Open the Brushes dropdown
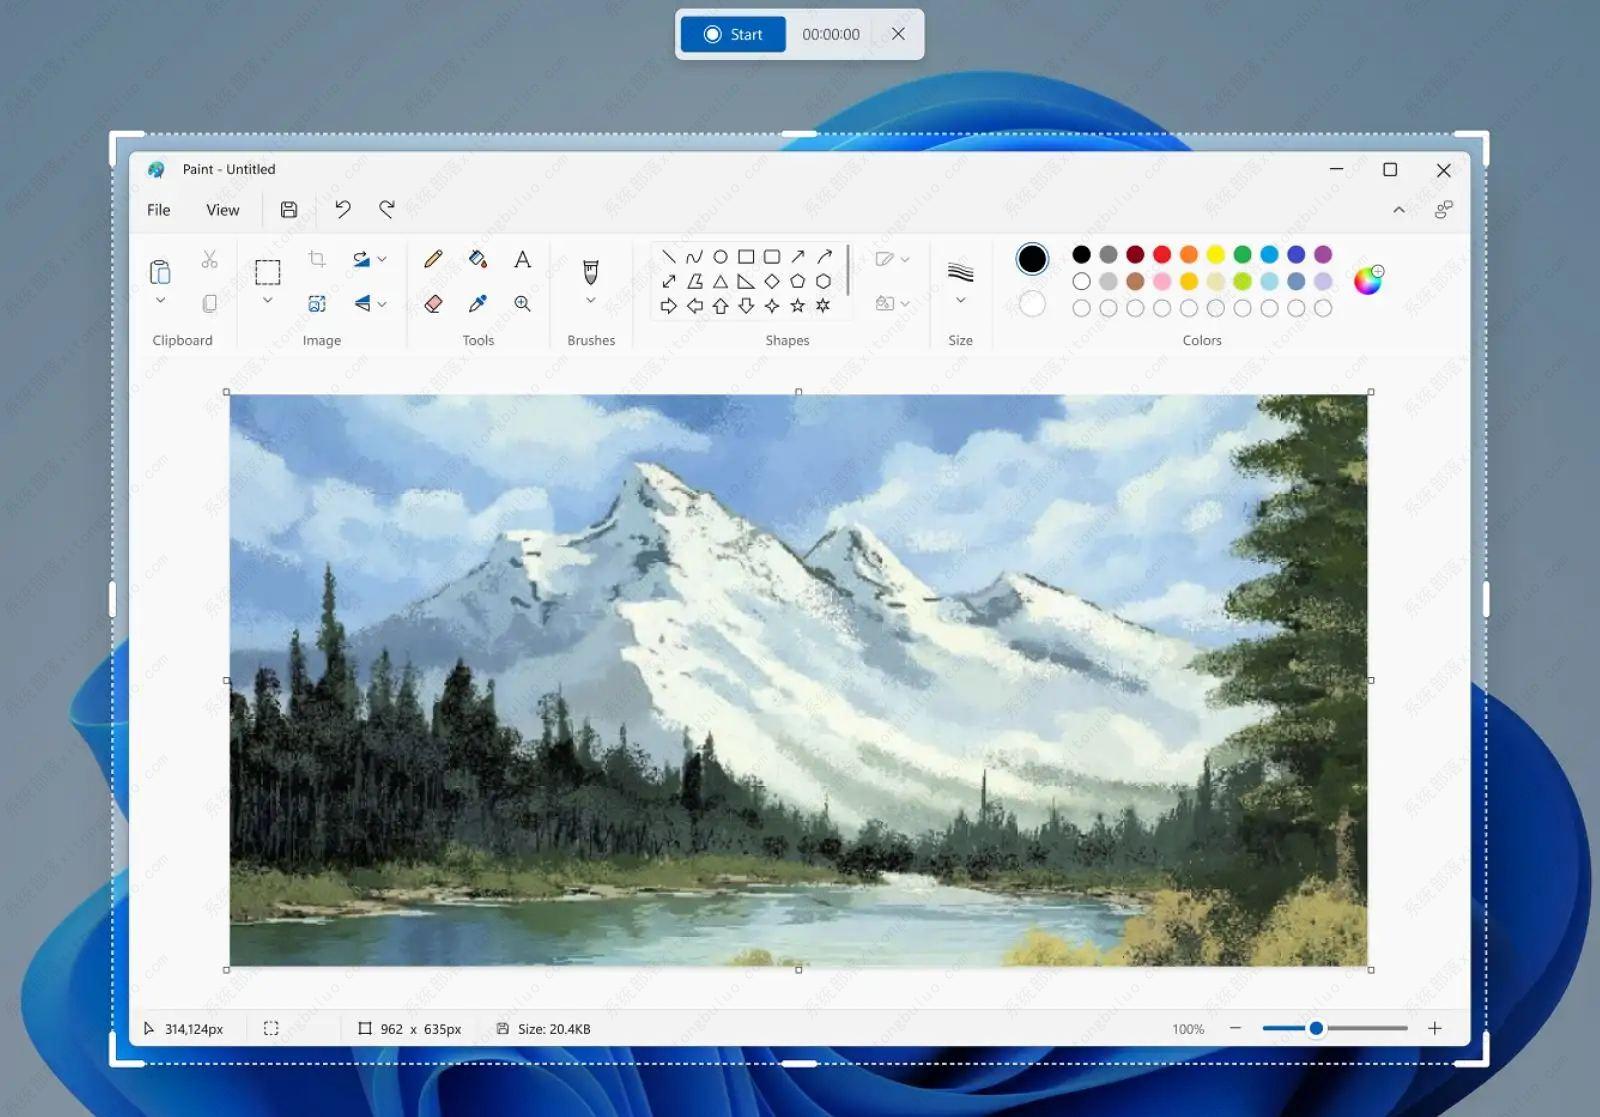The width and height of the screenshot is (1600, 1117). [x=590, y=299]
